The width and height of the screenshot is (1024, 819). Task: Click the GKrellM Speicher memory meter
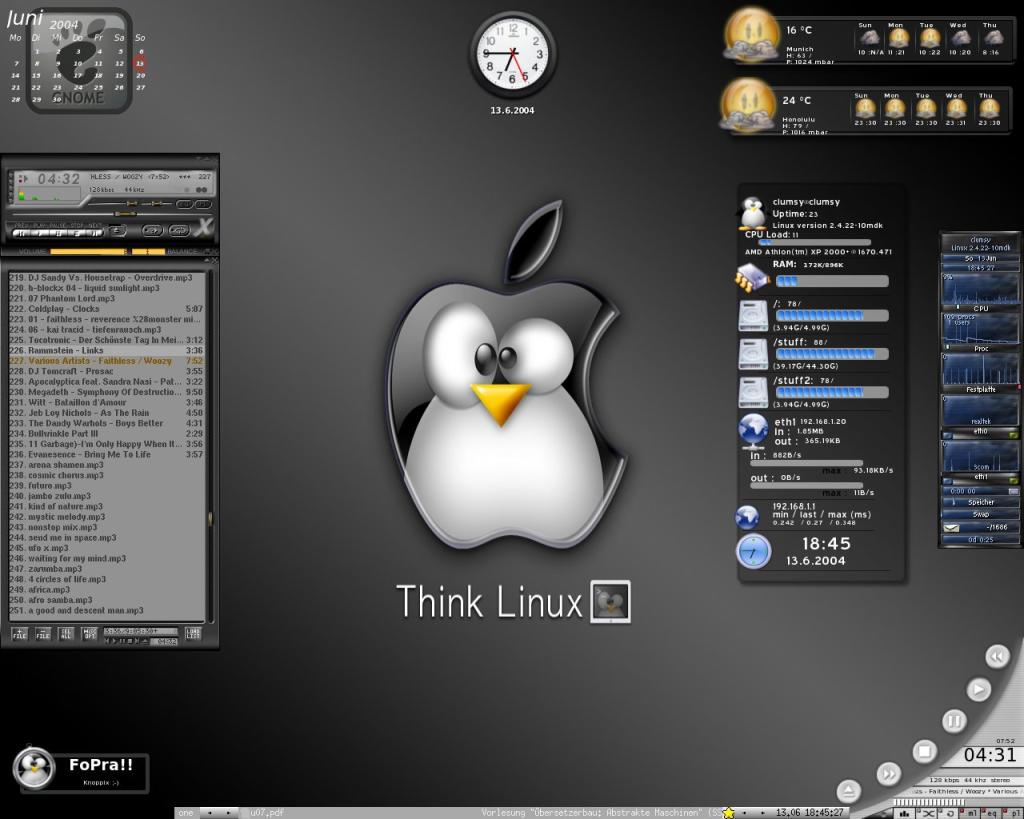click(980, 502)
